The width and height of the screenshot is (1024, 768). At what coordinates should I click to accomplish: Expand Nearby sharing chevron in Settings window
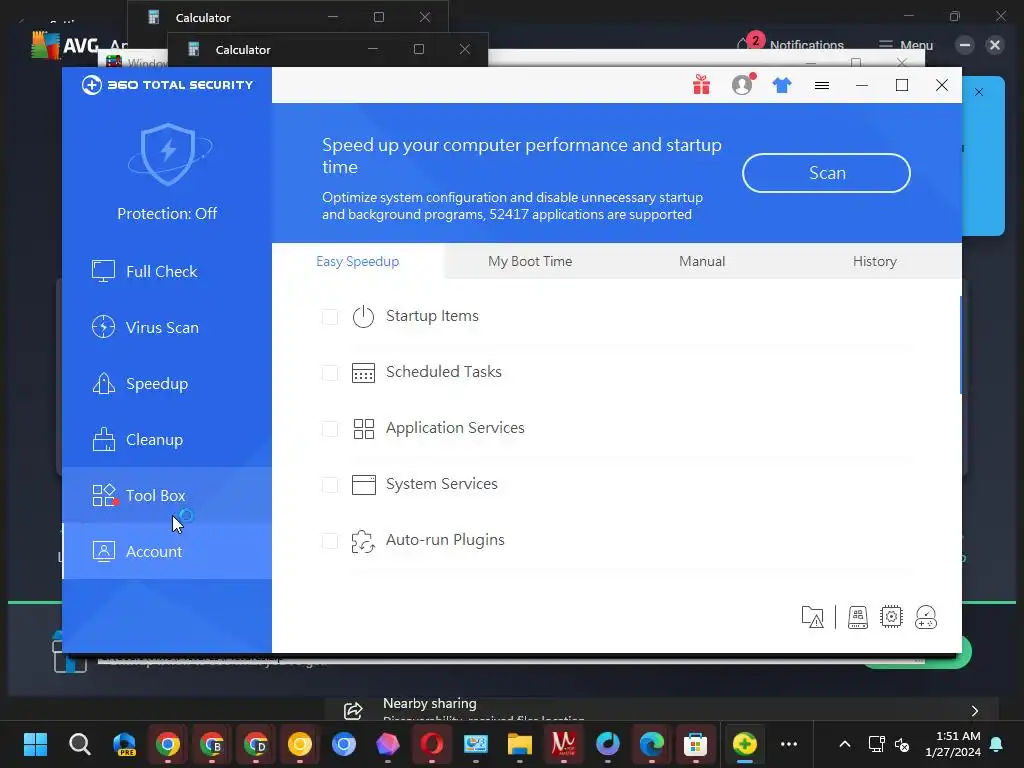click(x=974, y=711)
